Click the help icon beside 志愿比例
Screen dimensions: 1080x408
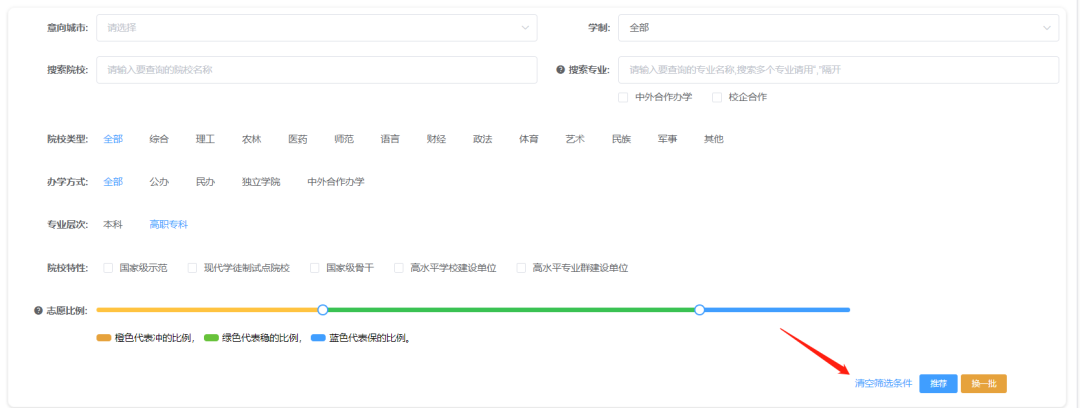[39, 310]
